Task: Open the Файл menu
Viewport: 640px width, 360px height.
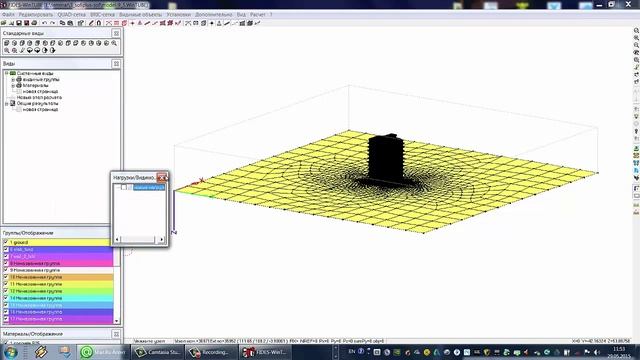Action: (8, 15)
